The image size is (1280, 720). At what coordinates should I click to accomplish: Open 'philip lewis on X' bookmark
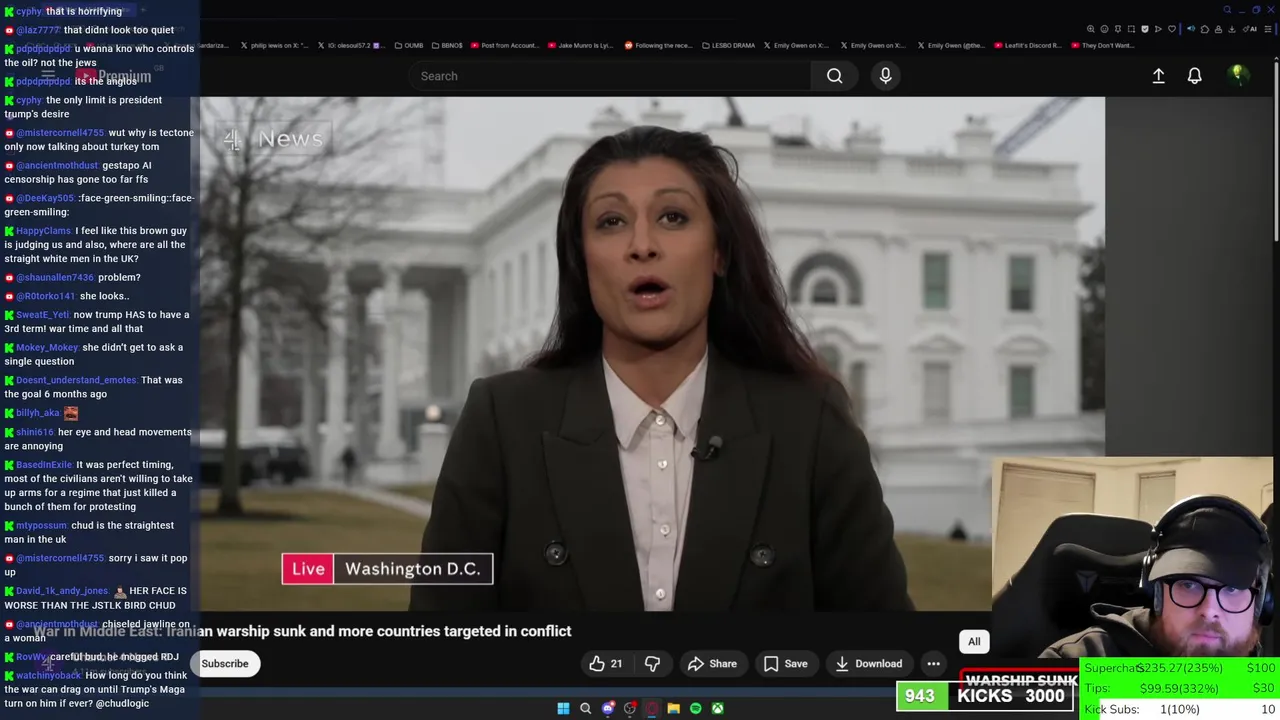coord(274,45)
